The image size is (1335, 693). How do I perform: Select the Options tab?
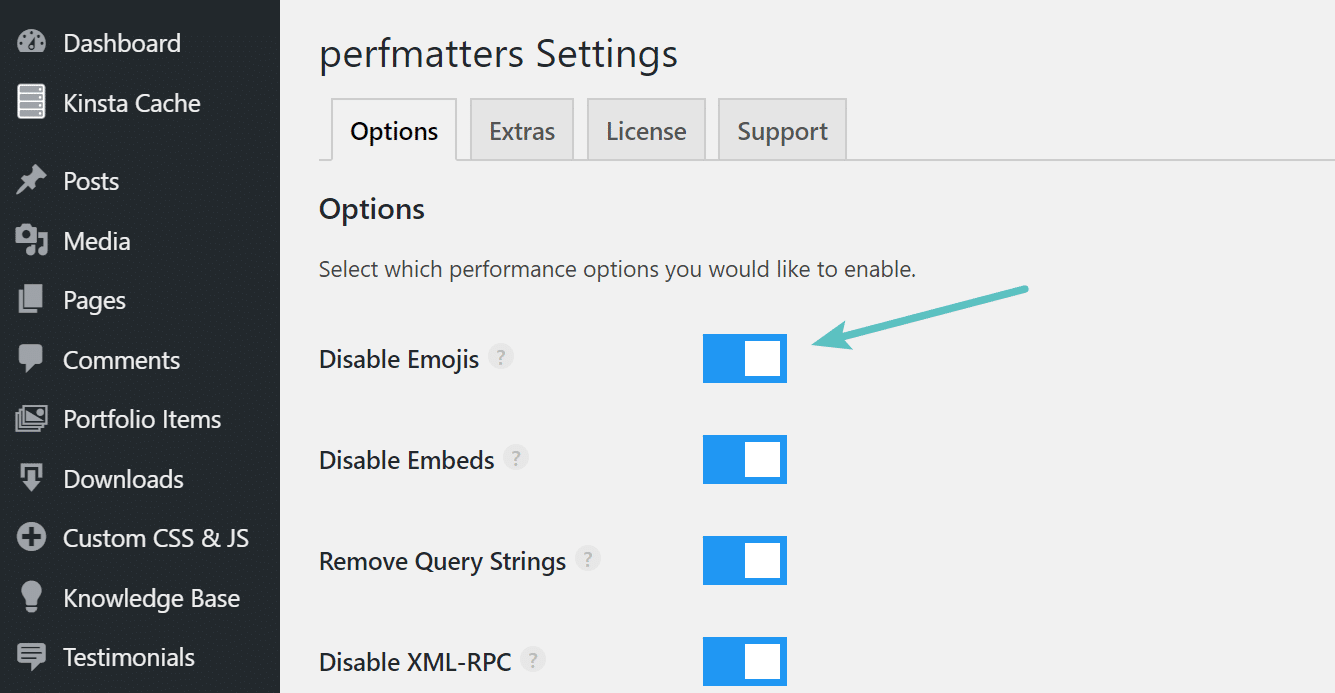393,129
